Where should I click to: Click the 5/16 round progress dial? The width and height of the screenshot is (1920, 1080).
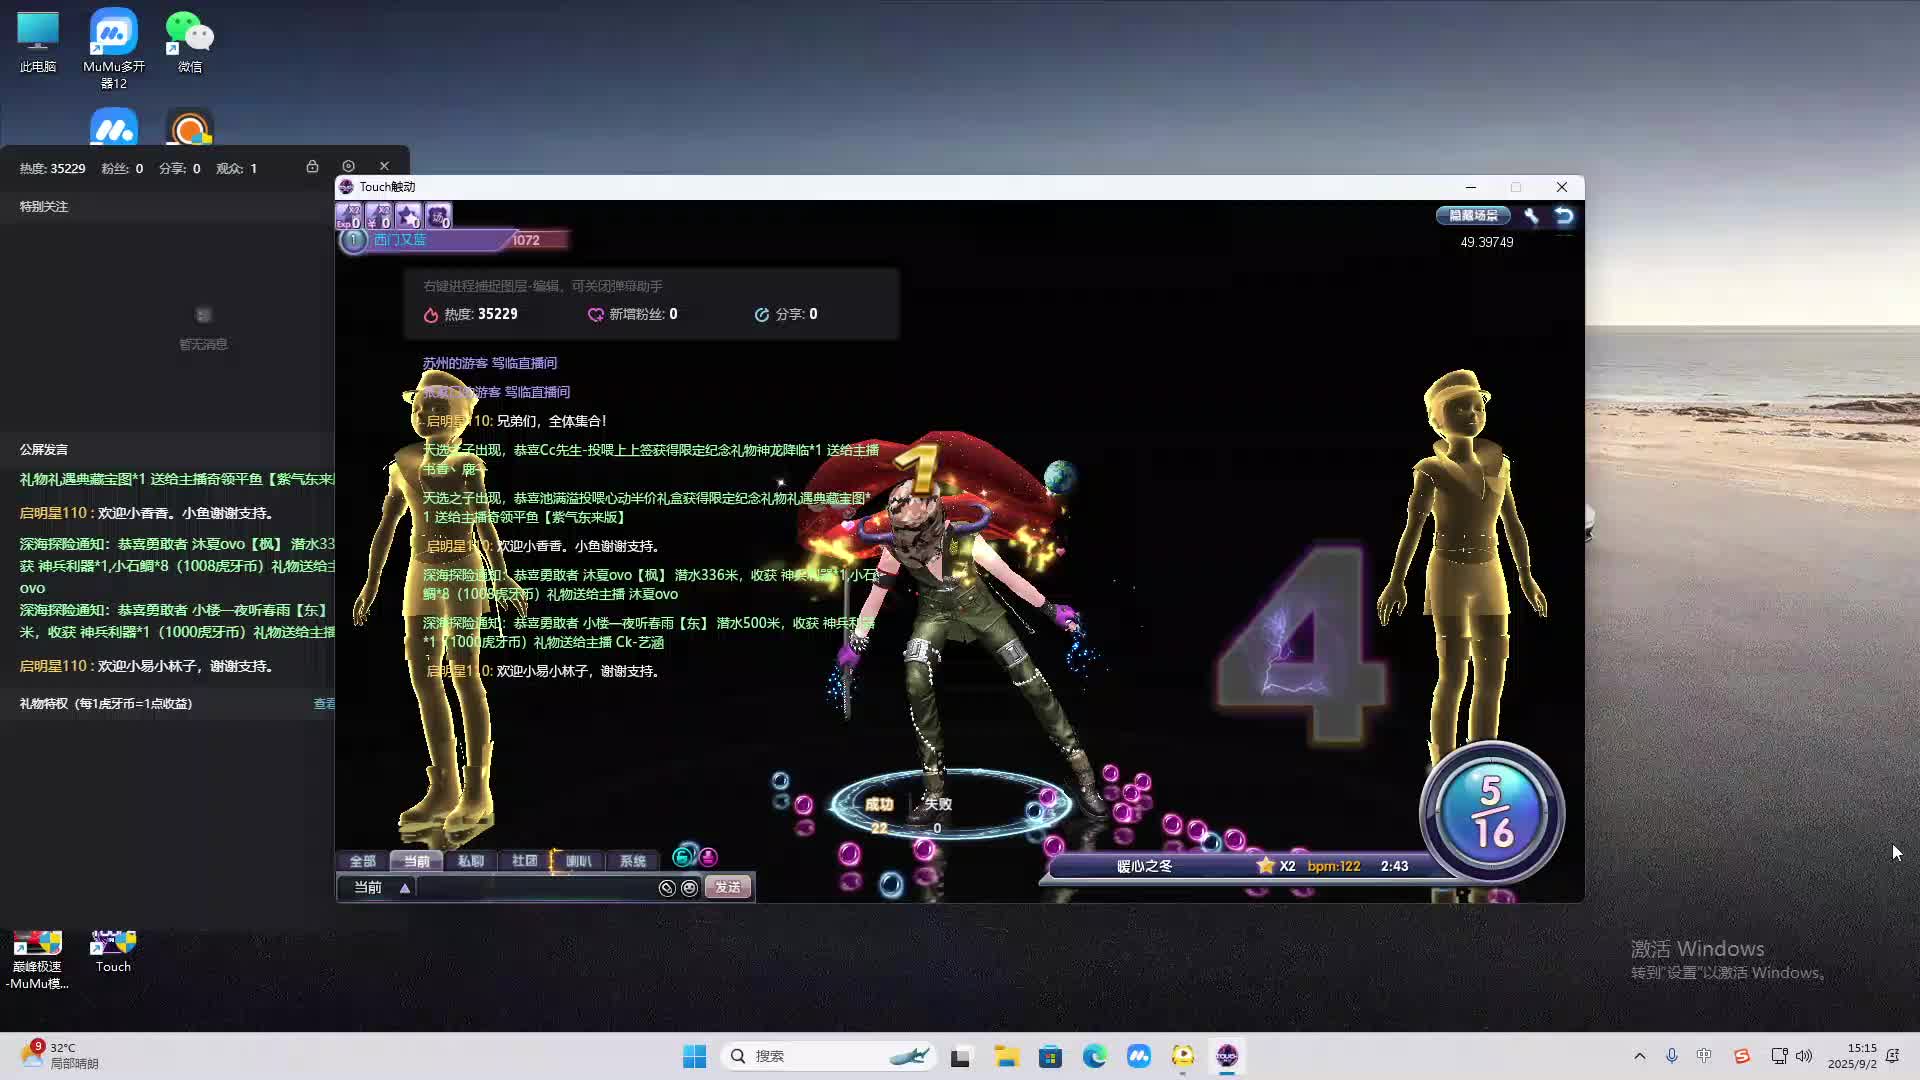coord(1491,812)
